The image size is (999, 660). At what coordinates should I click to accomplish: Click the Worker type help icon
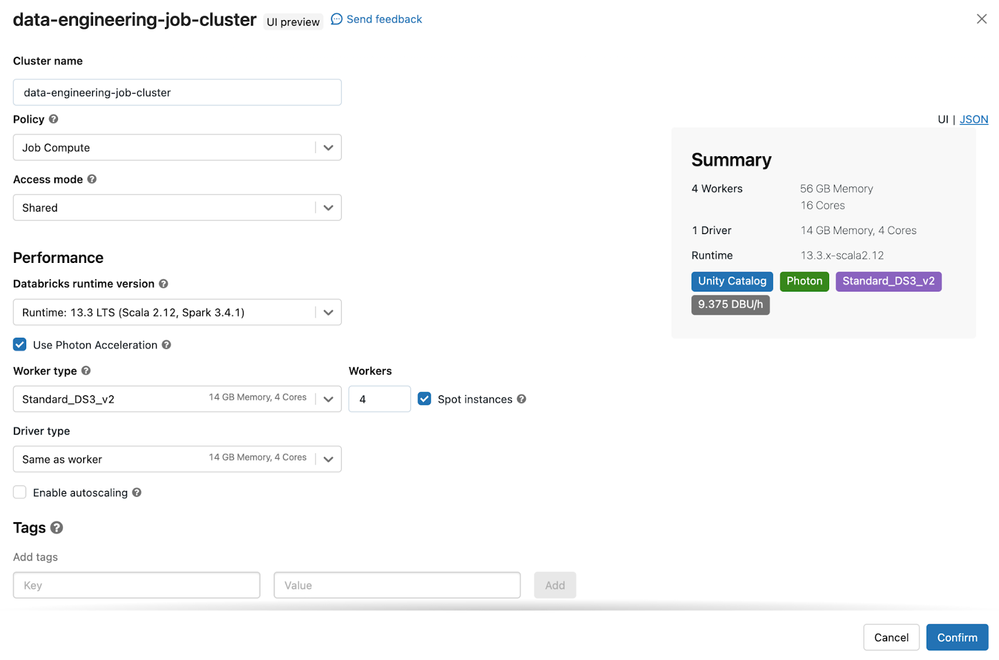[x=86, y=370]
